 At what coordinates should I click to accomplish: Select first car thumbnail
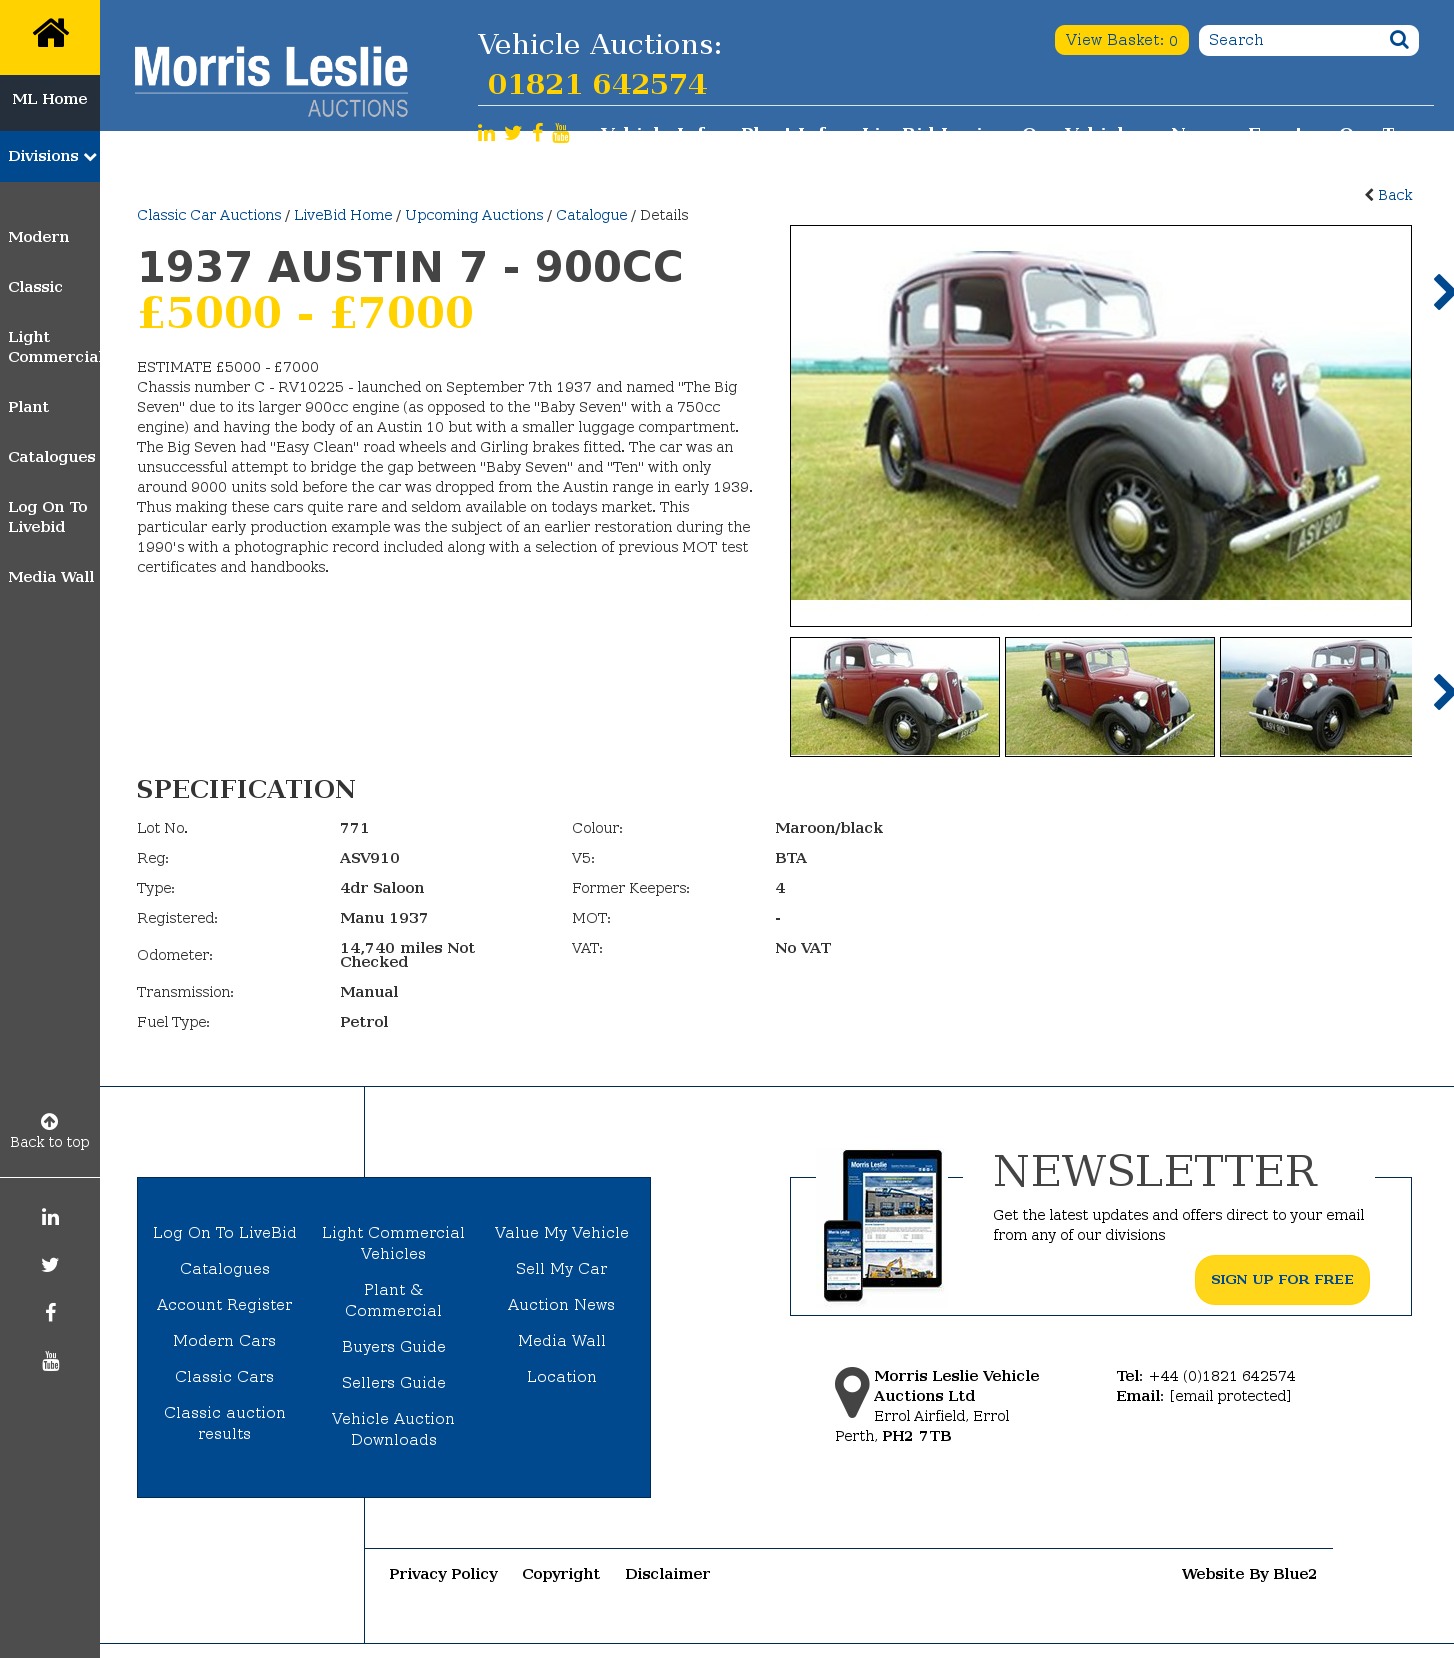pyautogui.click(x=895, y=697)
